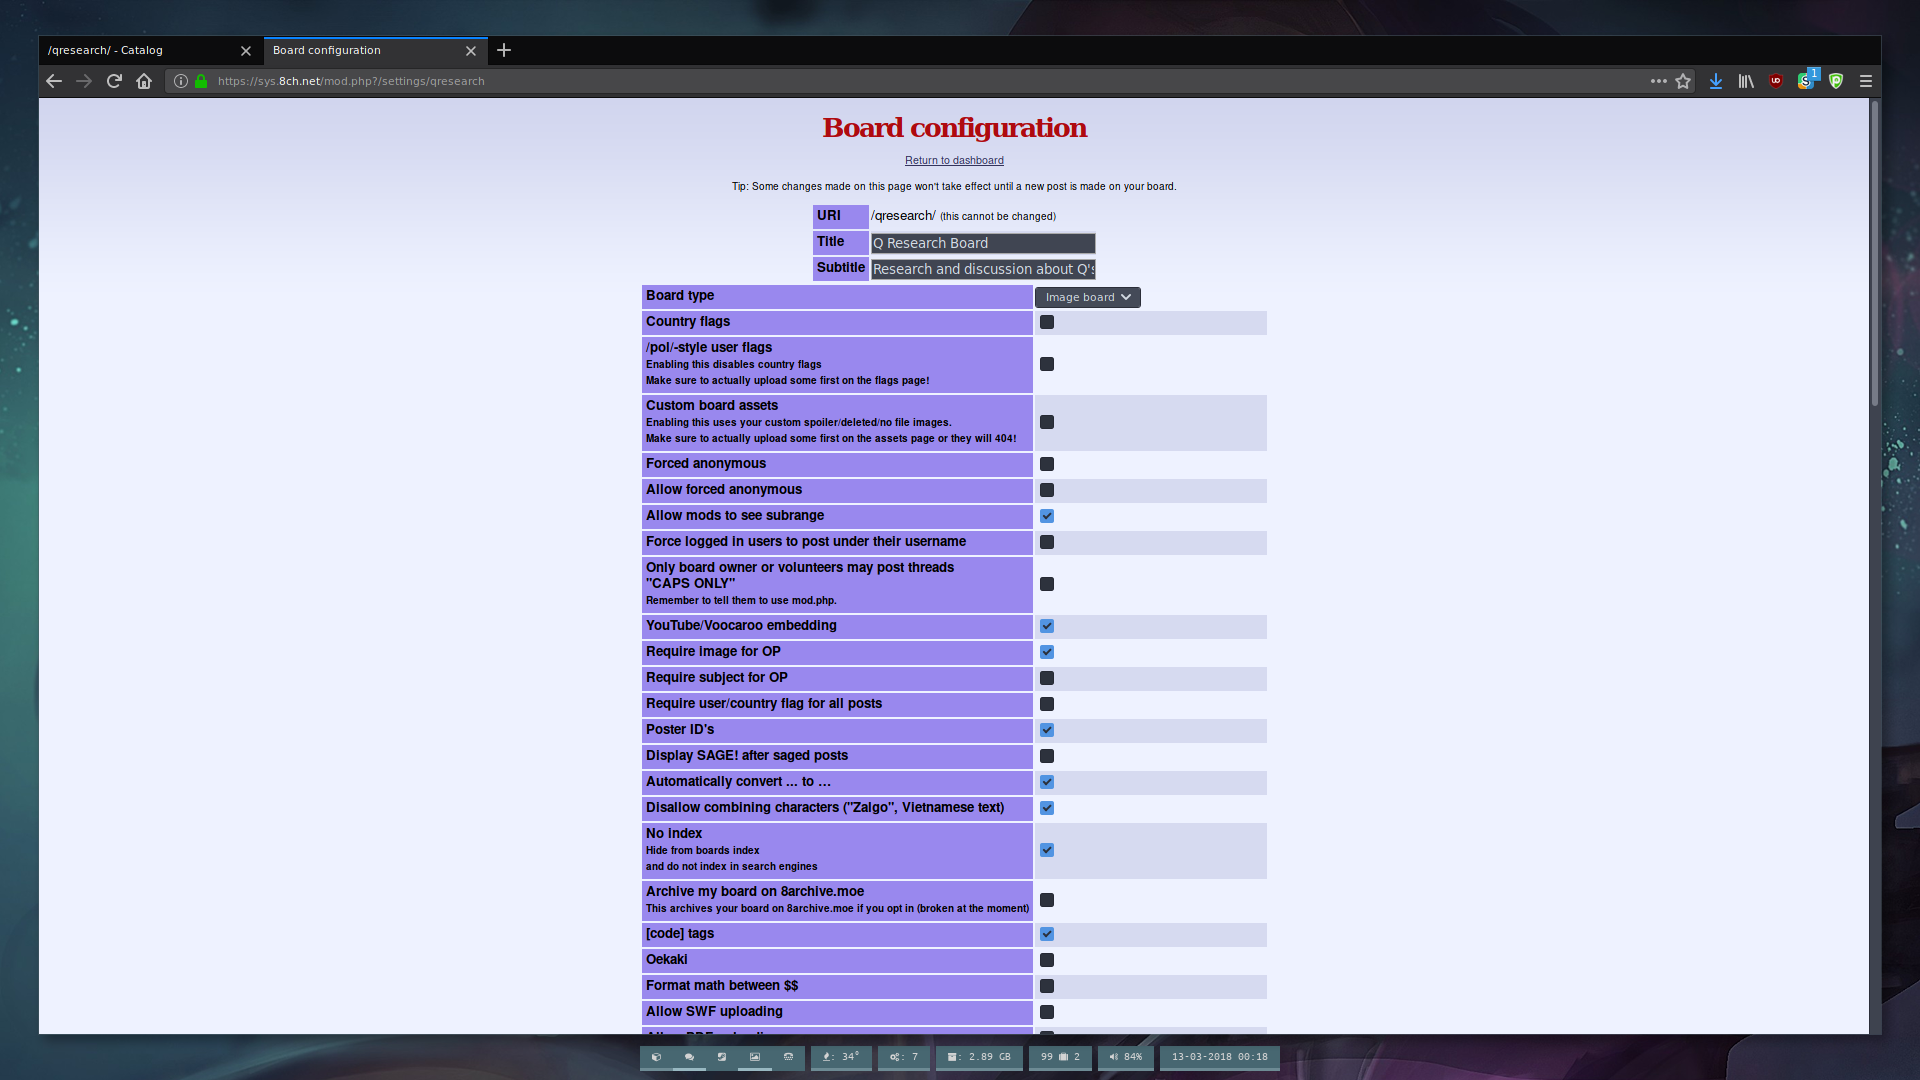The width and height of the screenshot is (1920, 1080).
Task: Open the Board type Image board dropdown
Action: 1088,297
